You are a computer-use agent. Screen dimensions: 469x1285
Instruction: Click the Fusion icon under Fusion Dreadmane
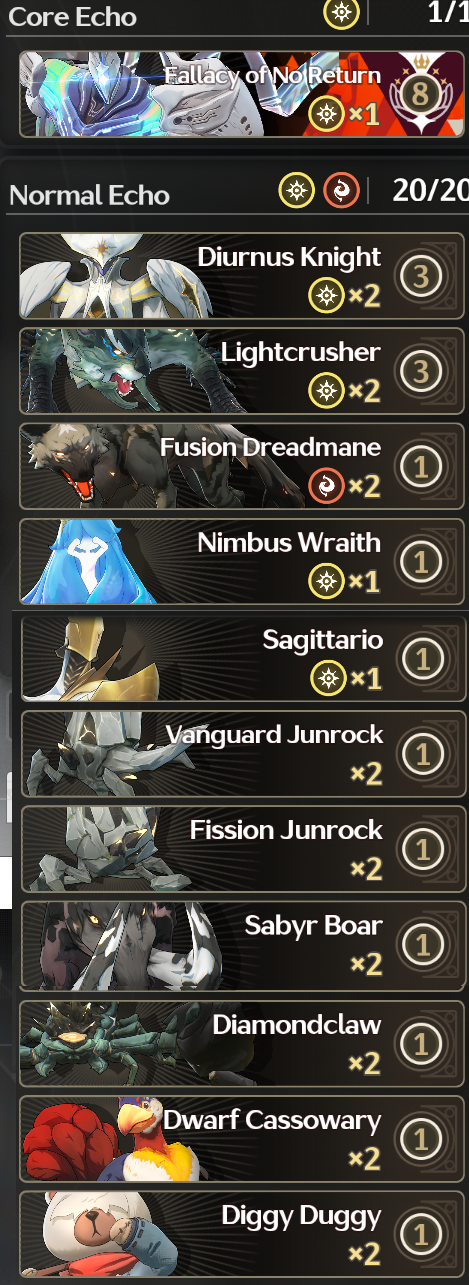point(325,486)
